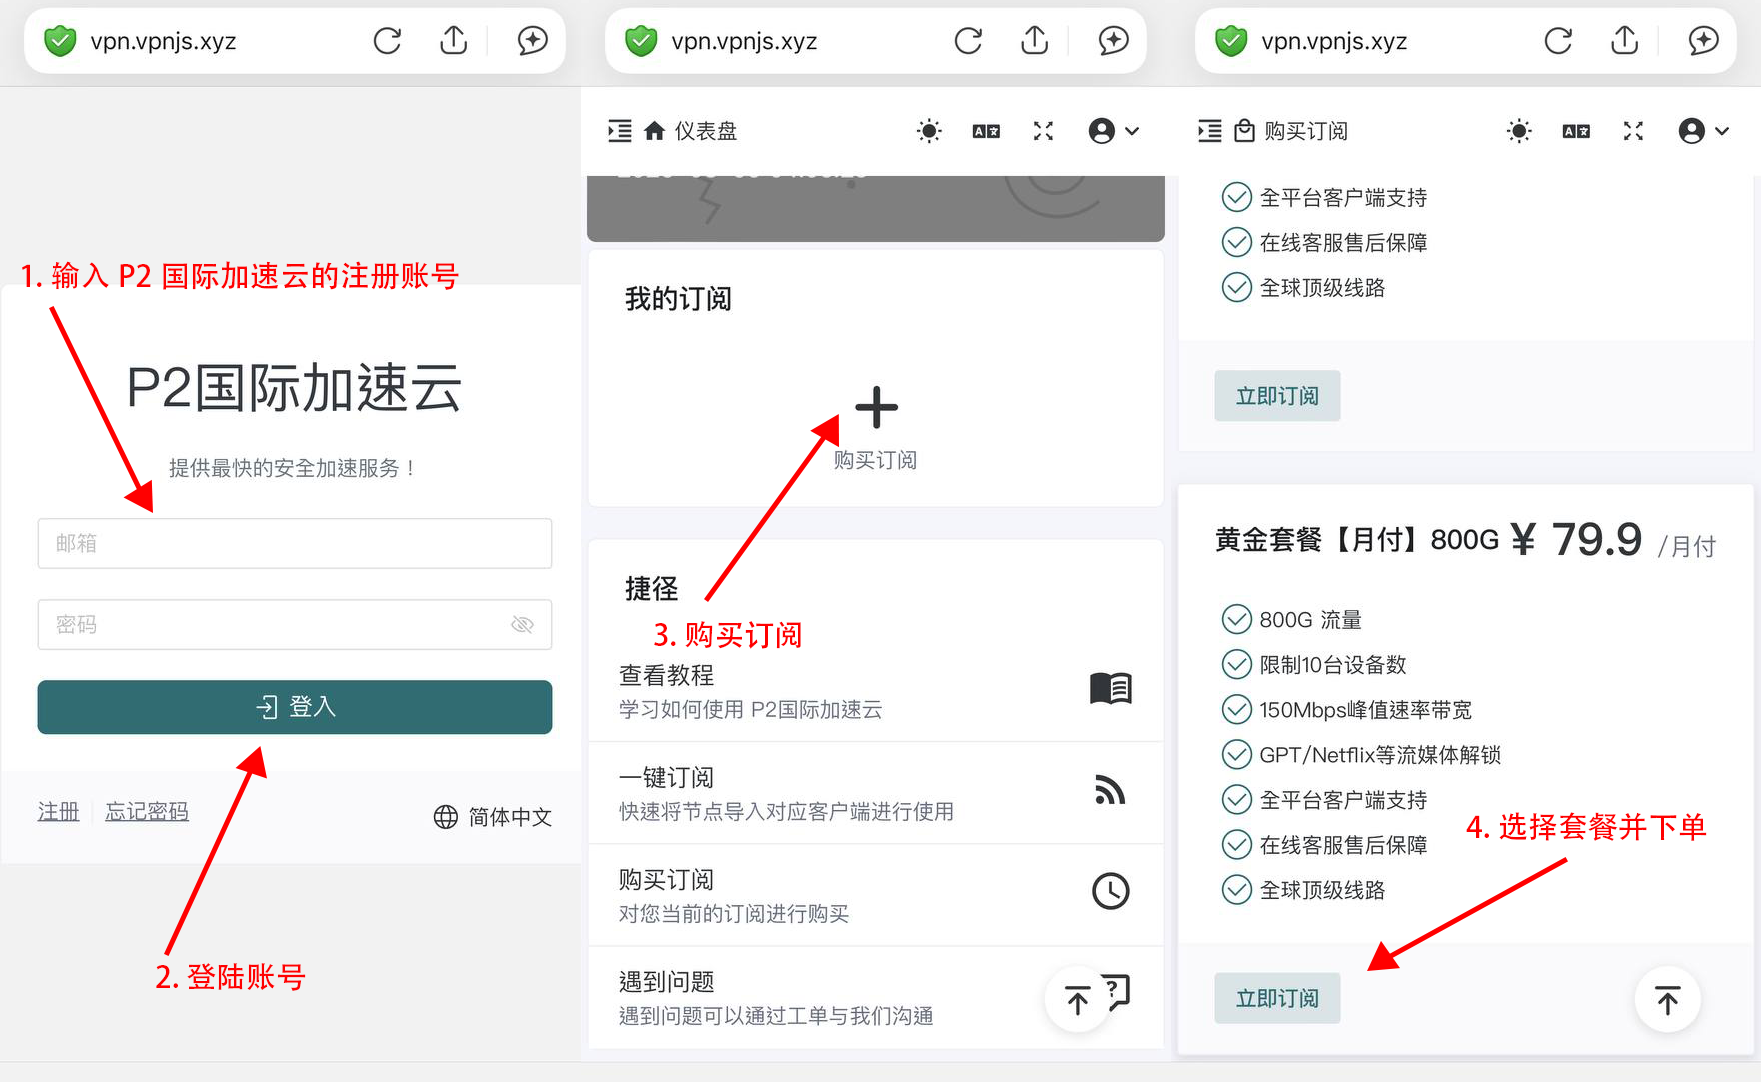Click the clock icon beside 购买订阅 shortcut
The image size is (1761, 1082).
click(x=1110, y=891)
